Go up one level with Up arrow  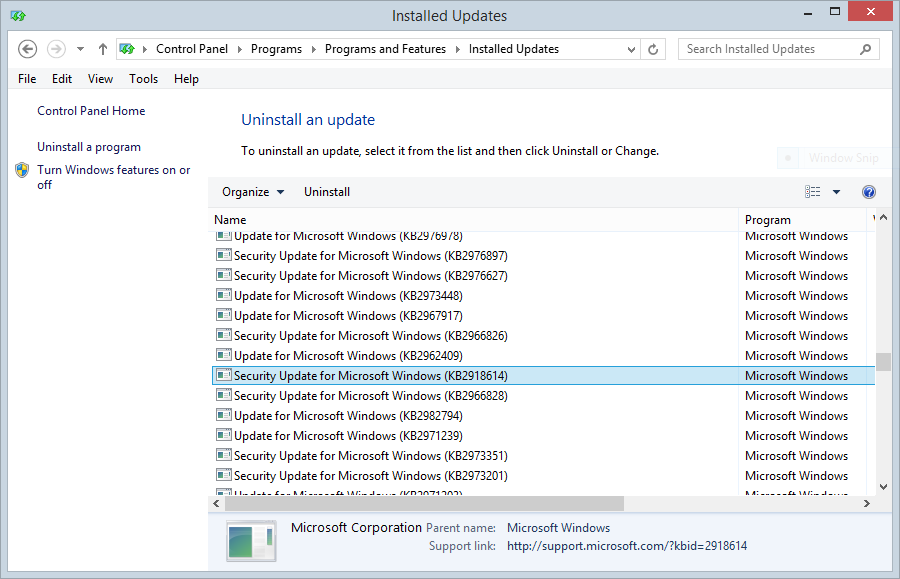(103, 49)
